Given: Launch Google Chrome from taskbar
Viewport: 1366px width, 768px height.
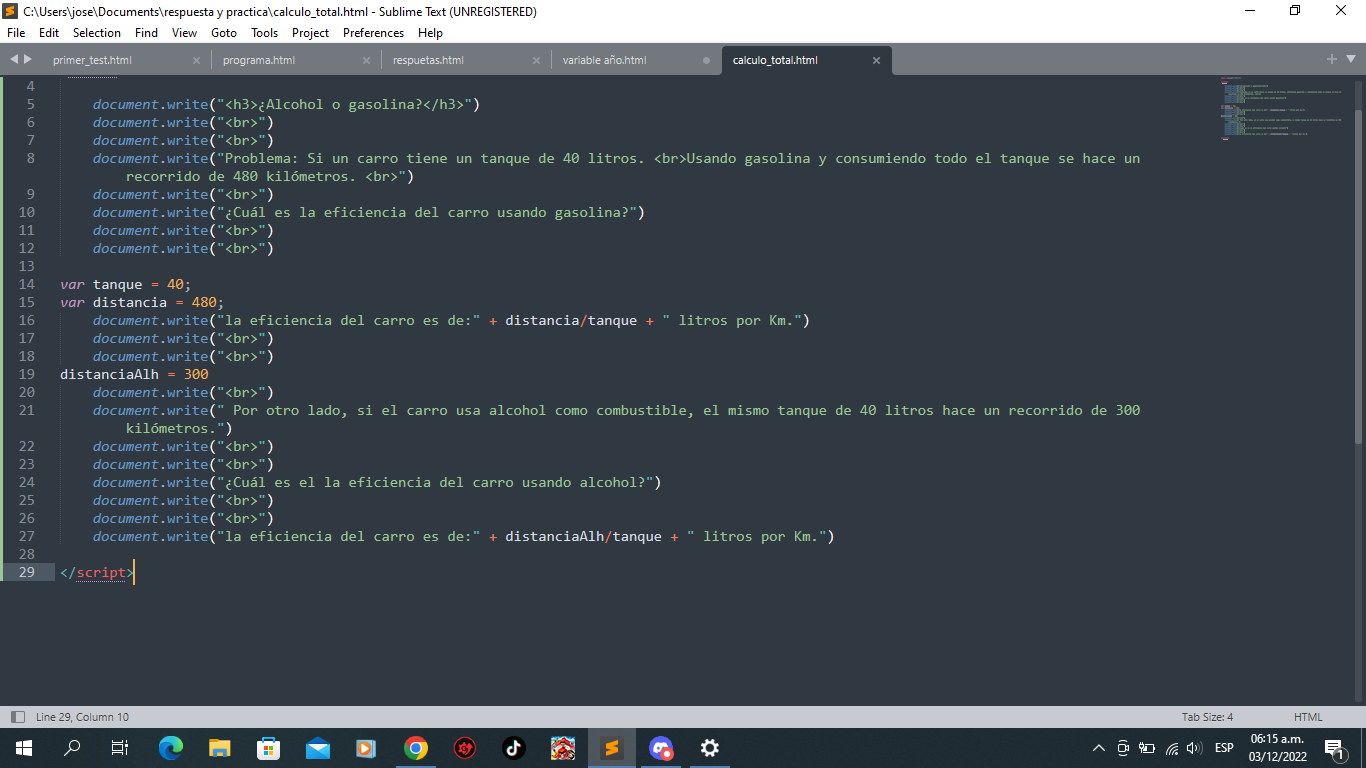Looking at the screenshot, I should coord(416,747).
